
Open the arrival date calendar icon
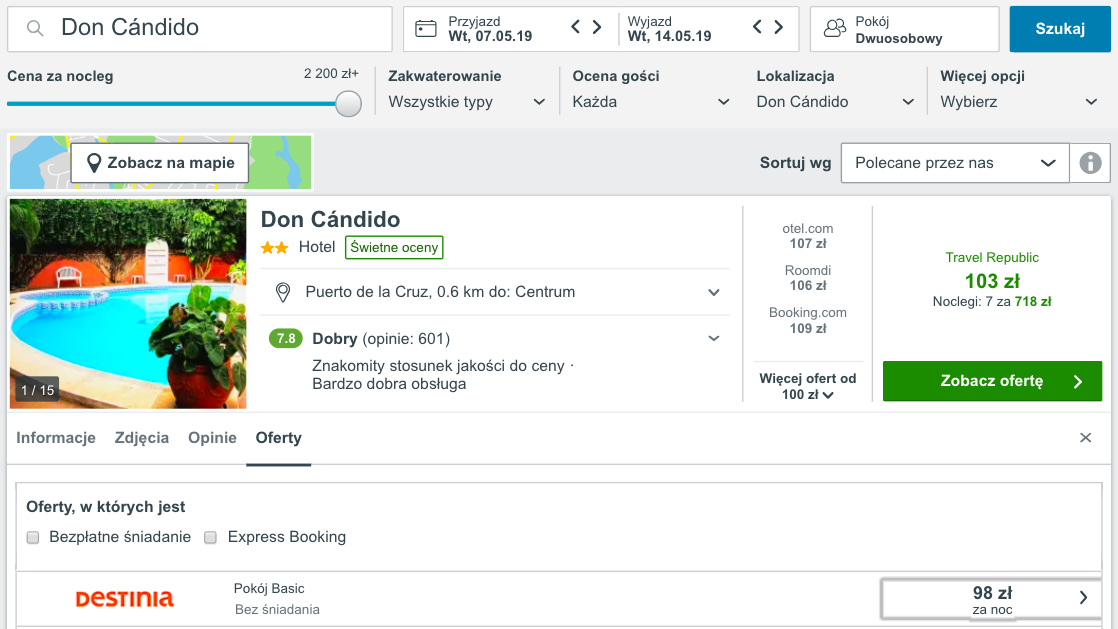click(x=426, y=29)
